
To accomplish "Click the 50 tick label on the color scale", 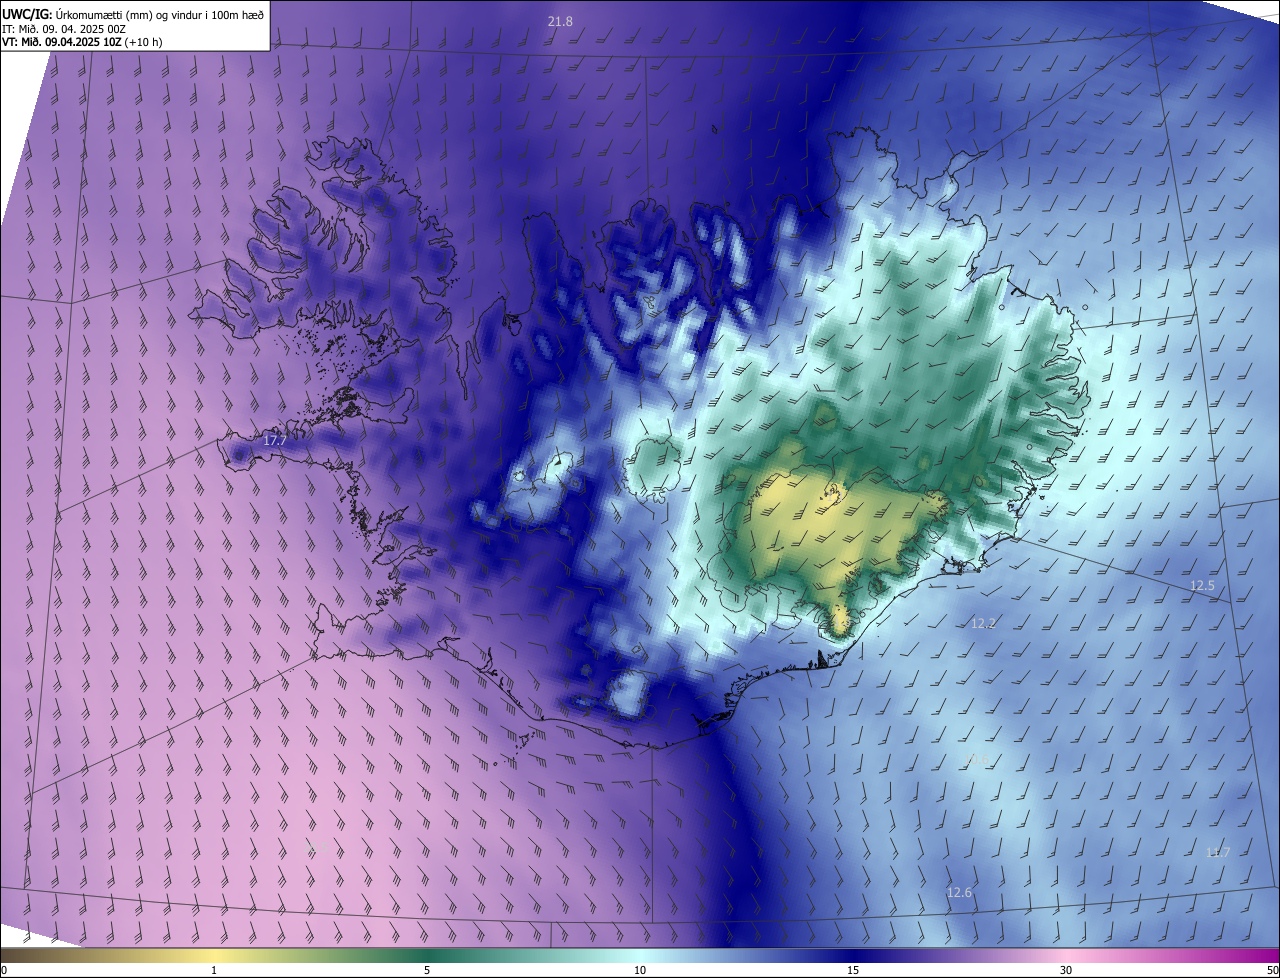I will click(1272, 970).
